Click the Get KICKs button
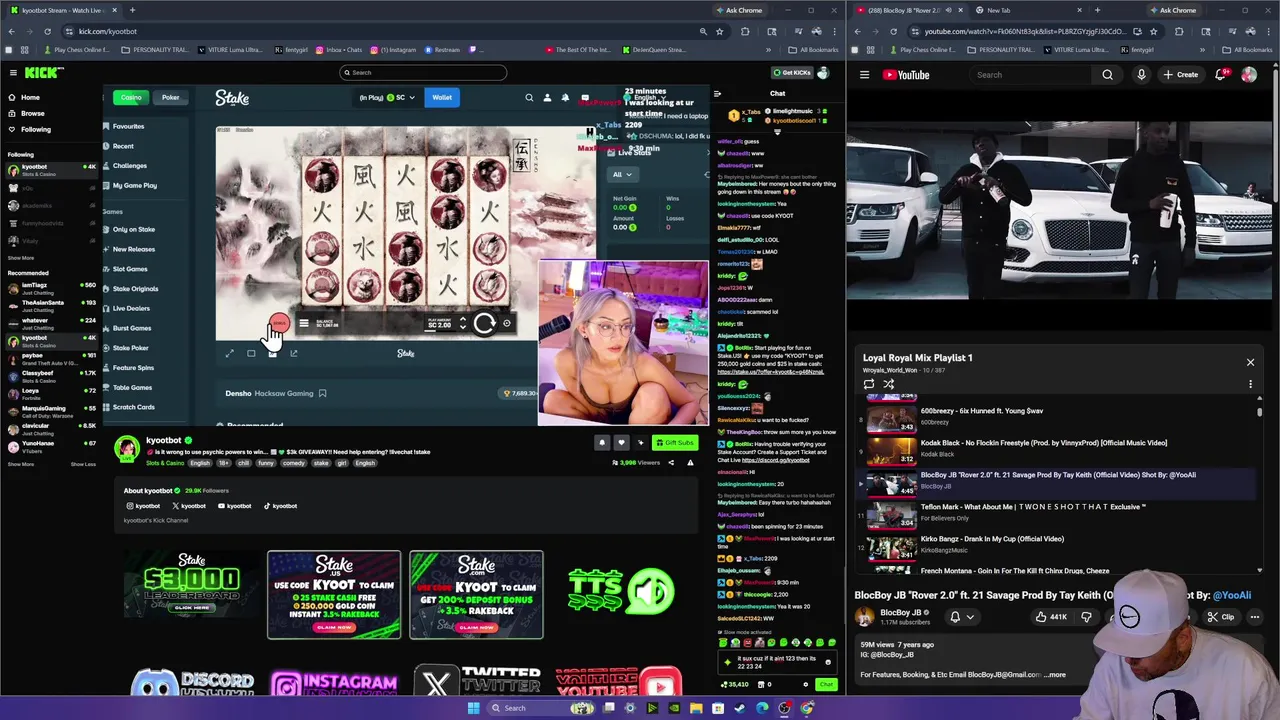 (791, 72)
